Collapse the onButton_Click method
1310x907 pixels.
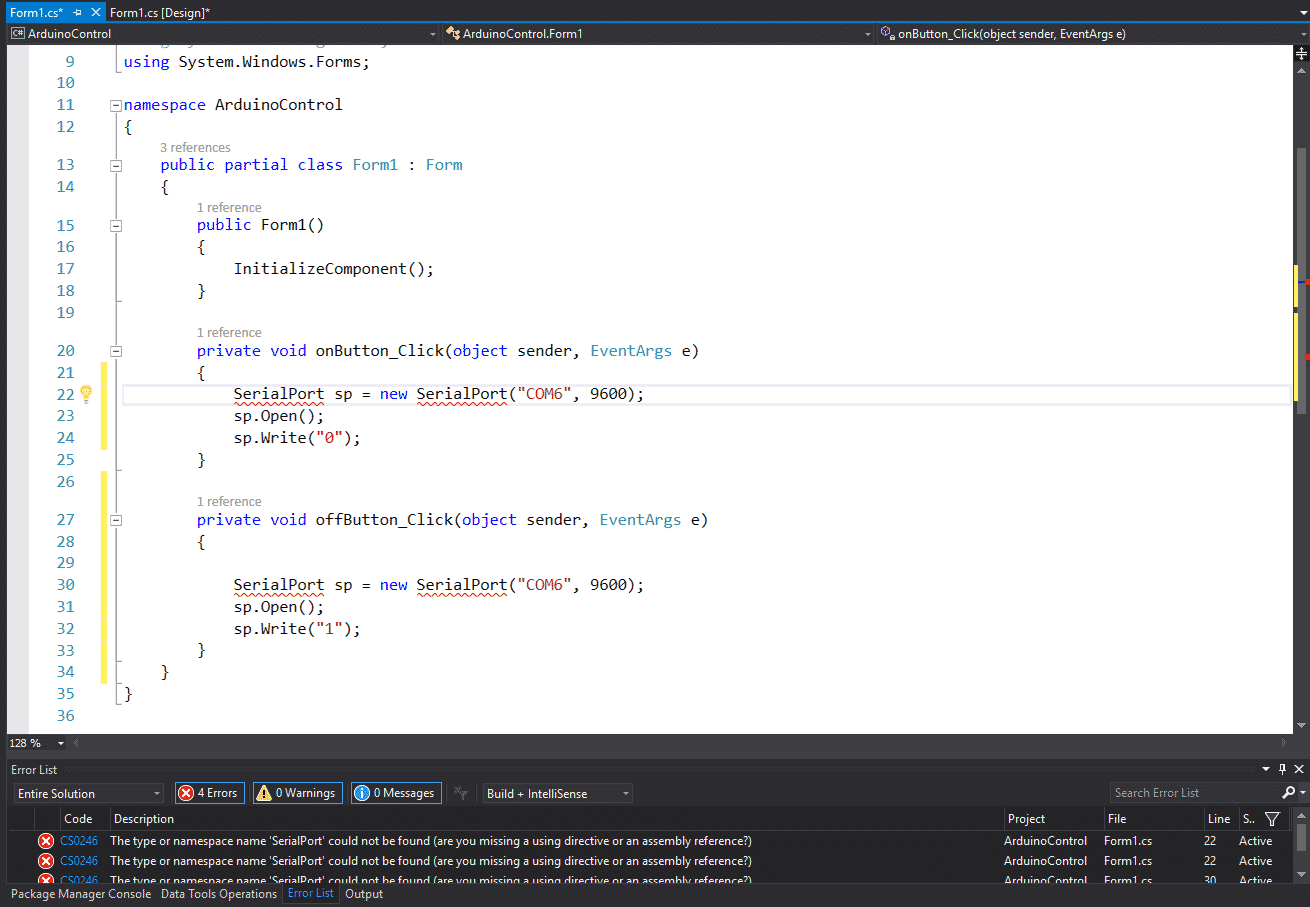[x=116, y=351]
